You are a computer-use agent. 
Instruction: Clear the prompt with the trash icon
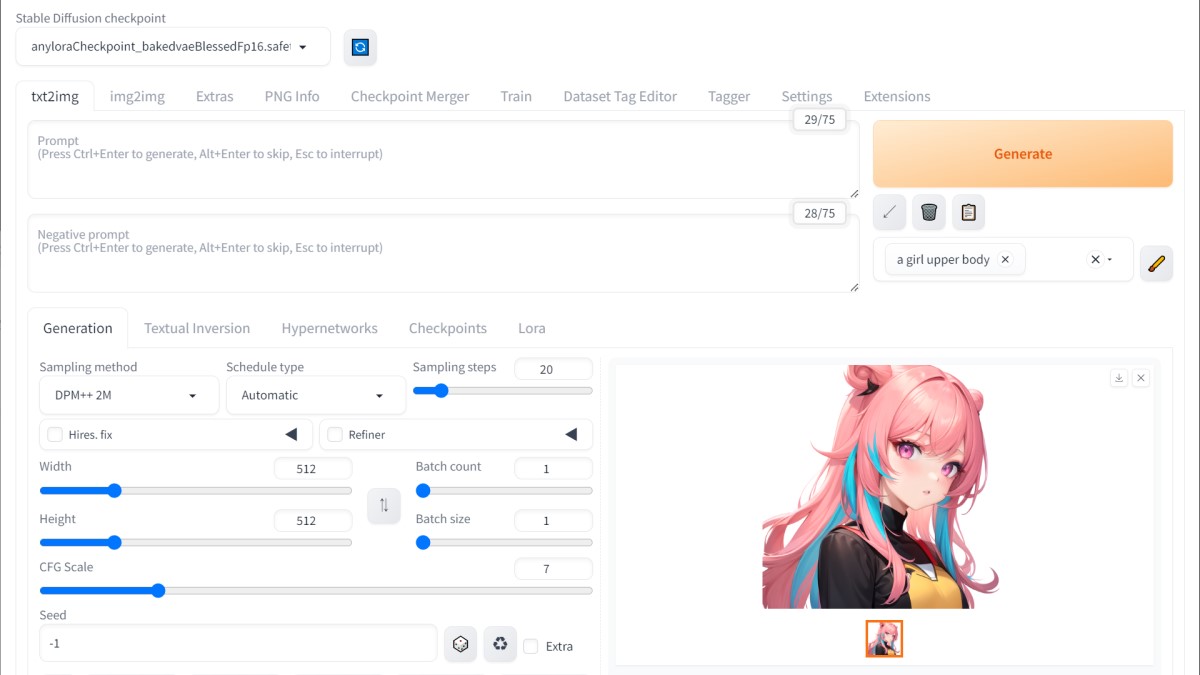tap(929, 212)
